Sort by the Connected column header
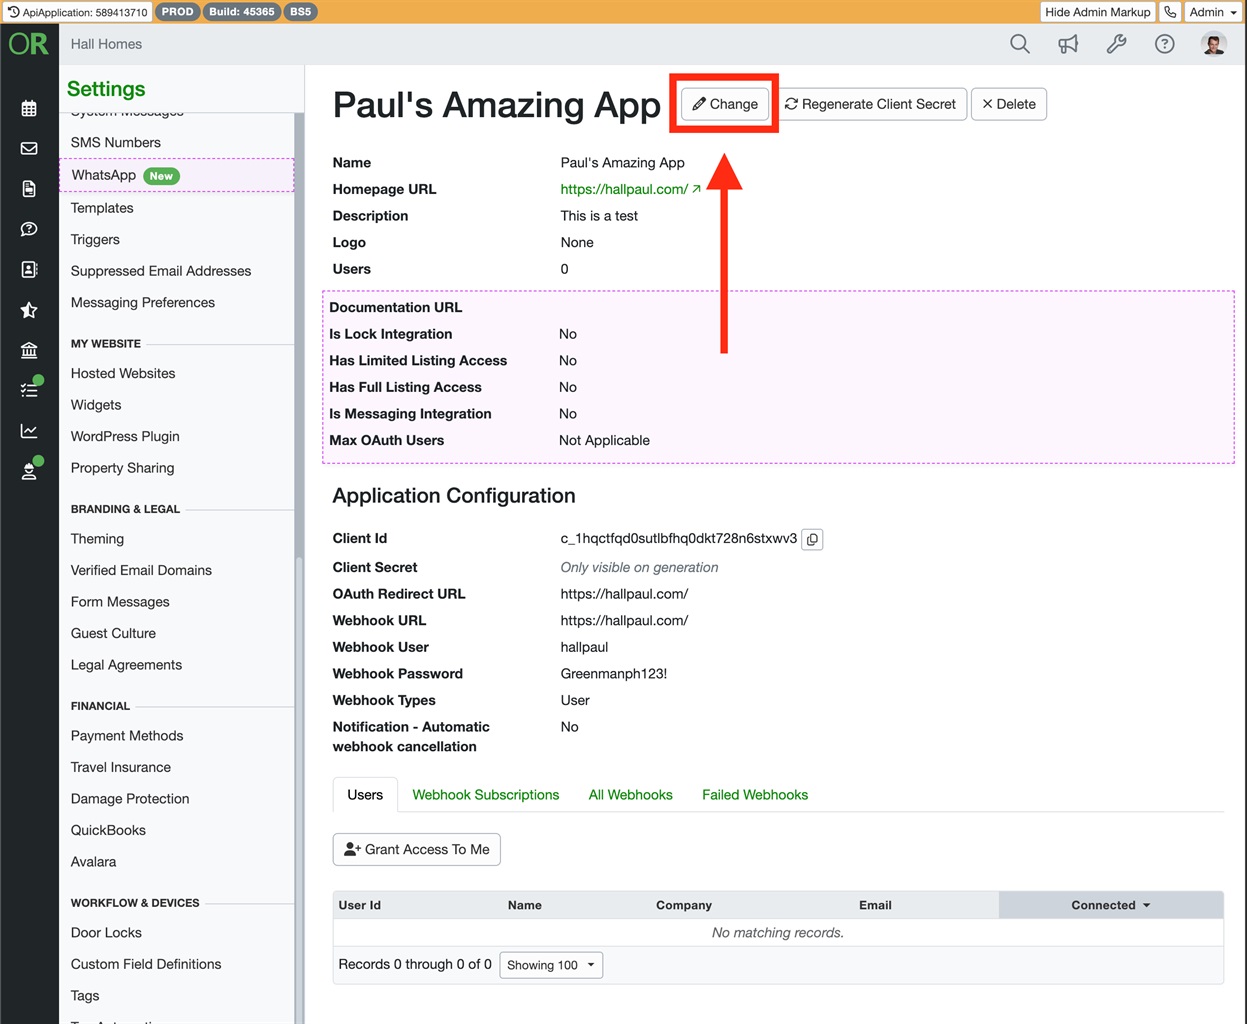This screenshot has height=1024, width=1247. [x=1110, y=905]
